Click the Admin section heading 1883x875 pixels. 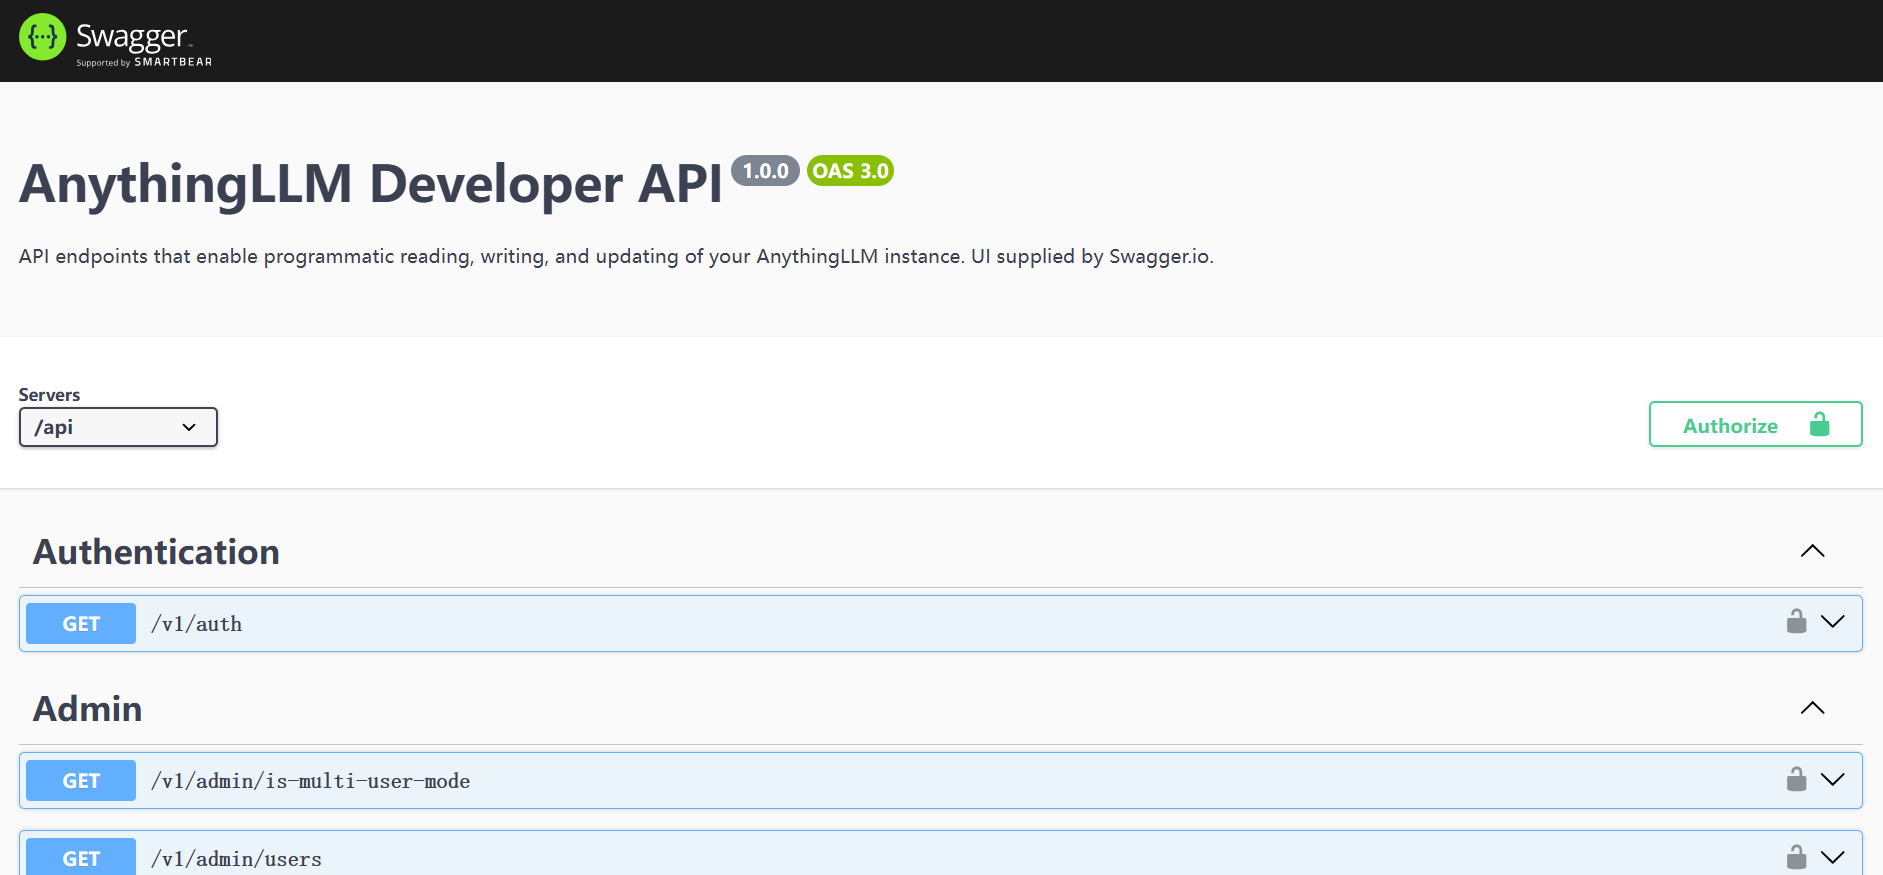pyautogui.click(x=88, y=709)
